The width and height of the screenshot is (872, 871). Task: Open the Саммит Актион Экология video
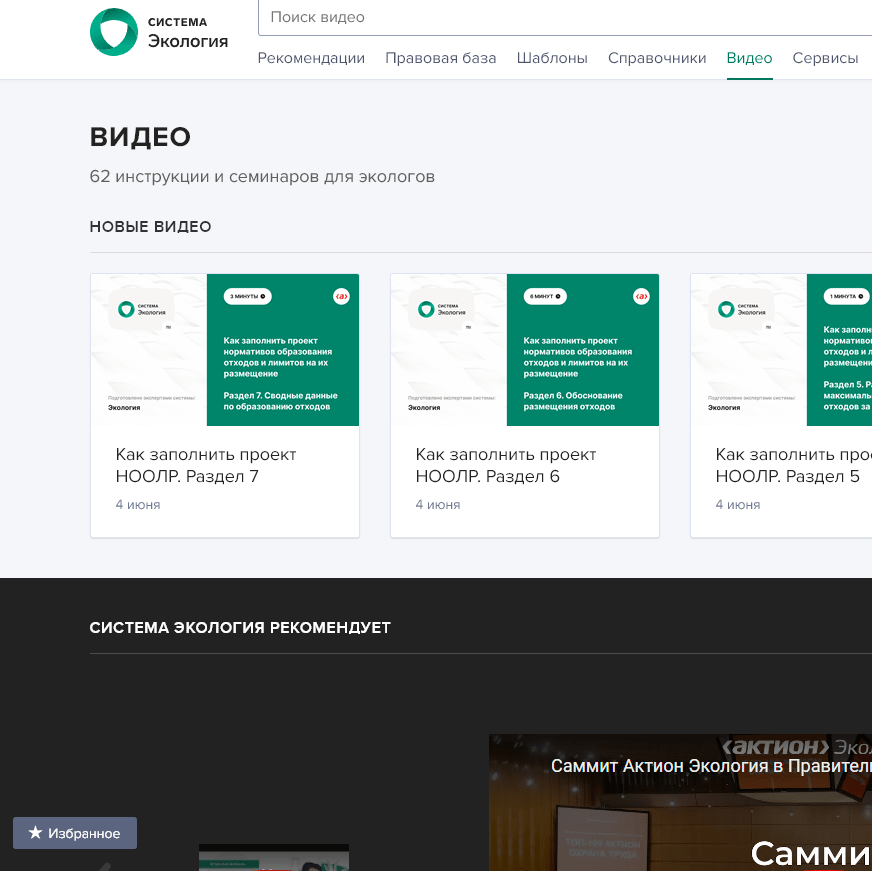pos(680,803)
